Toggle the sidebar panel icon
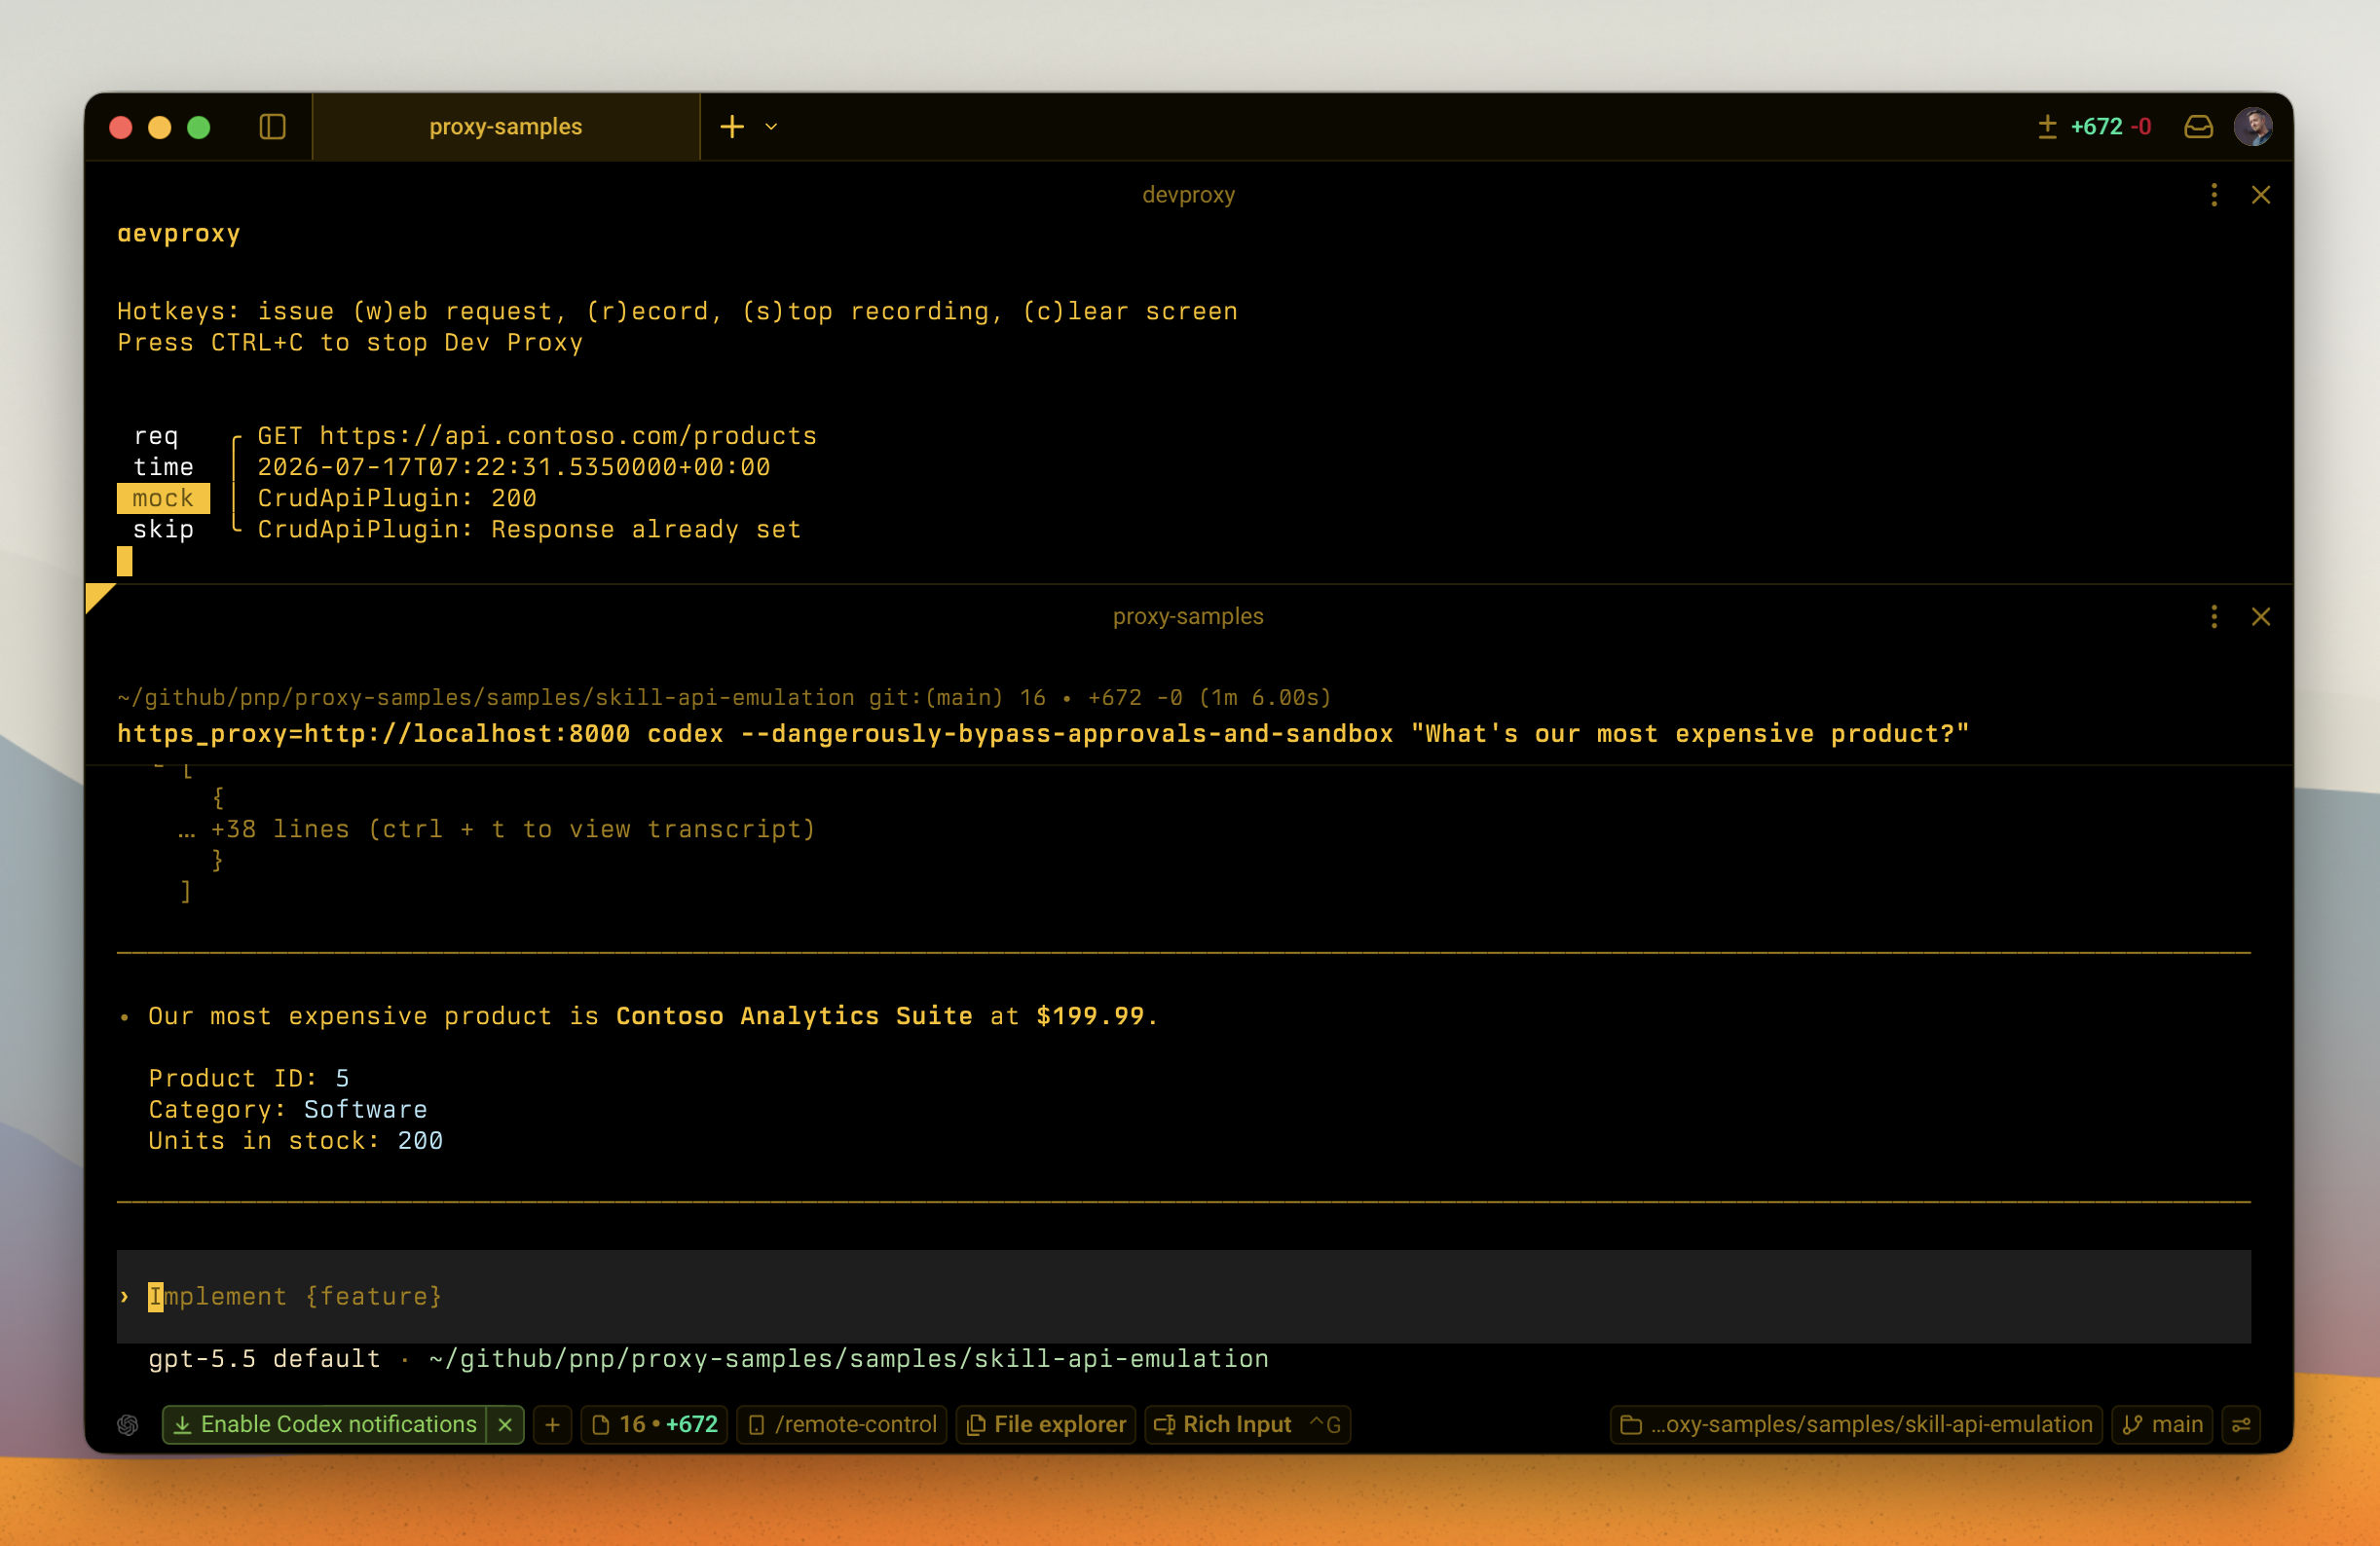The image size is (2380, 1546). point(272,127)
